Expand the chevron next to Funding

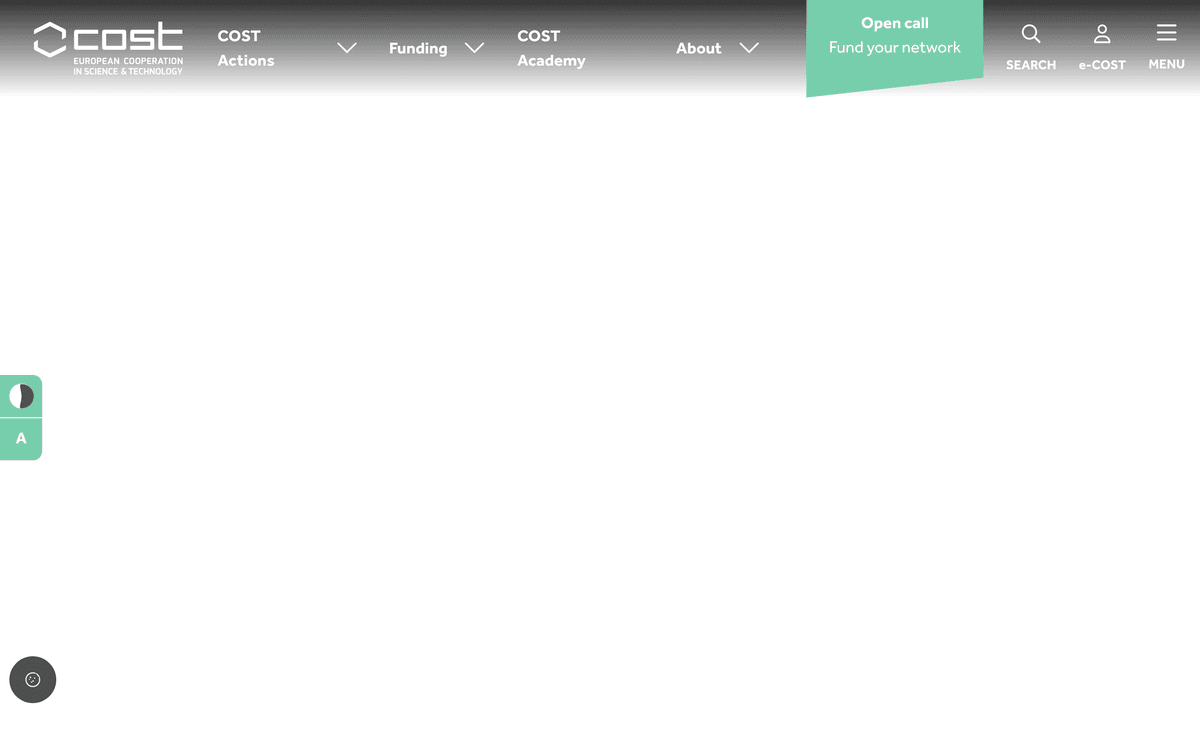tap(475, 48)
